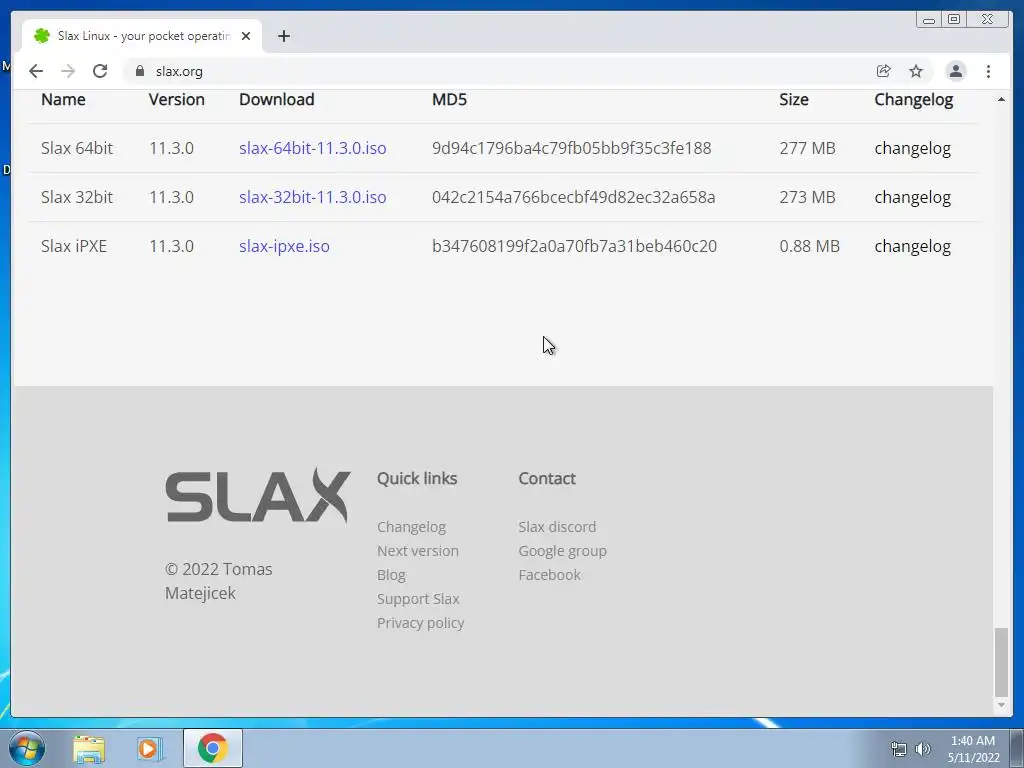Select the 32bit MD5 hash 042c2154...

coord(573,197)
